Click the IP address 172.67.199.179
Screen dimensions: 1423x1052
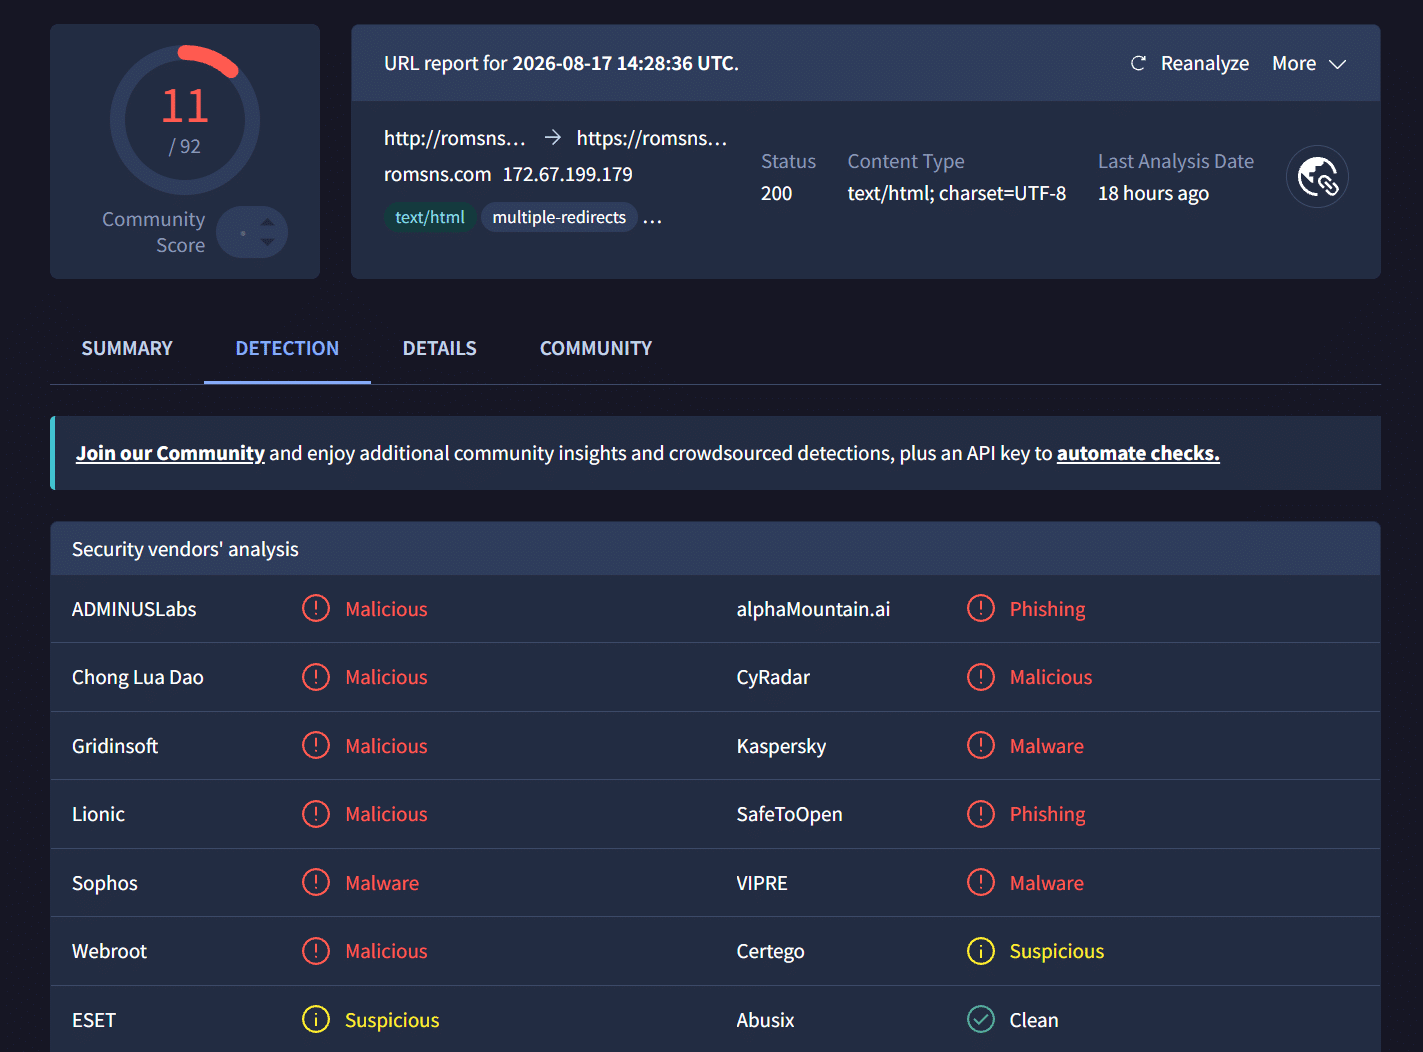click(568, 174)
